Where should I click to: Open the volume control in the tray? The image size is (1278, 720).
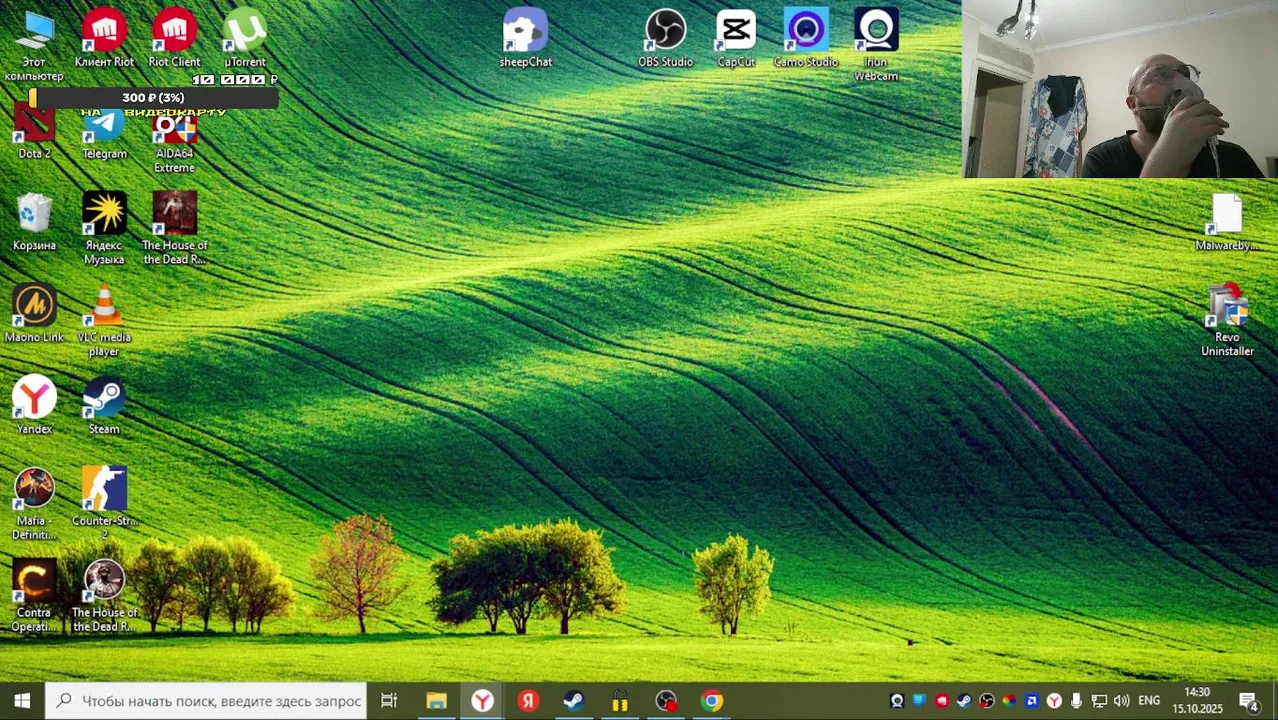click(1121, 701)
